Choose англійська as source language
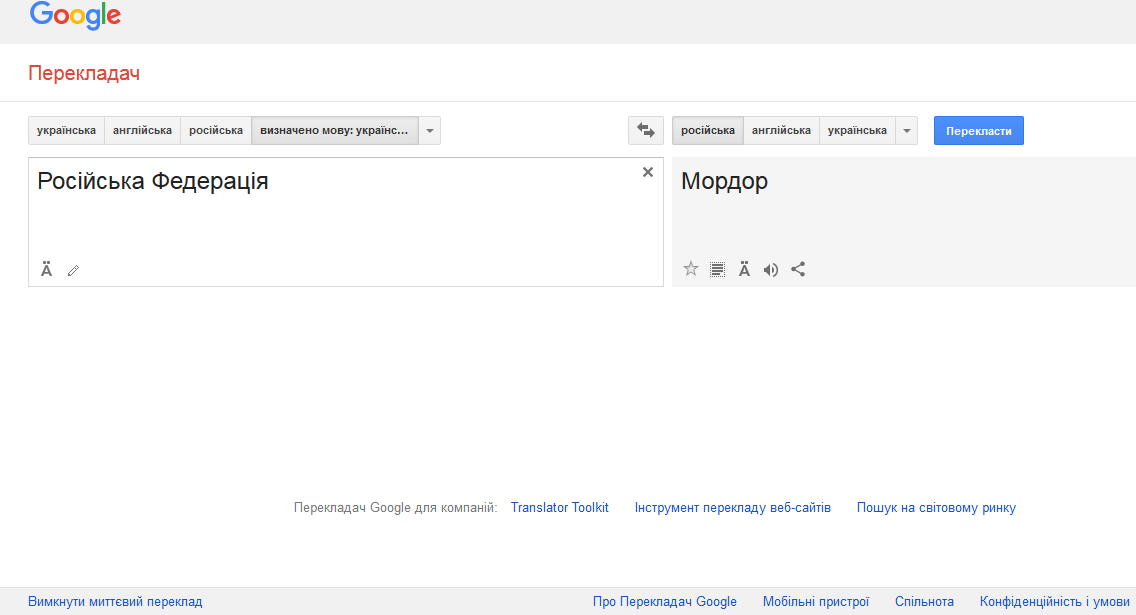This screenshot has width=1136, height=615. [143, 130]
